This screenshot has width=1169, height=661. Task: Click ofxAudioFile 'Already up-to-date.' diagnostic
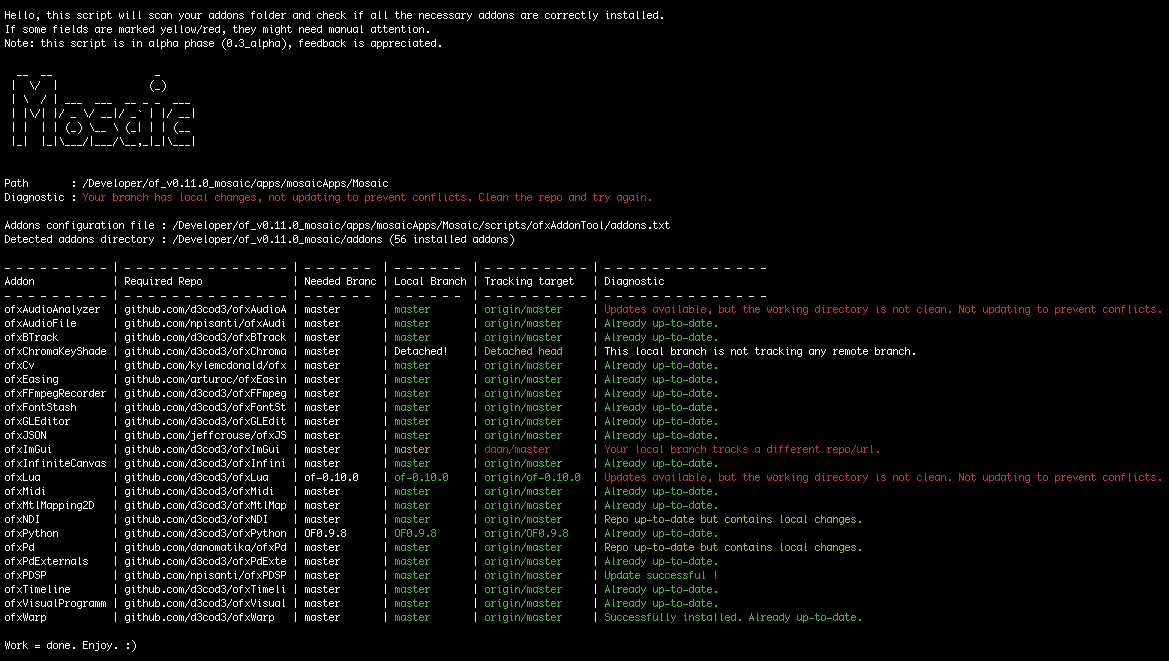point(661,323)
